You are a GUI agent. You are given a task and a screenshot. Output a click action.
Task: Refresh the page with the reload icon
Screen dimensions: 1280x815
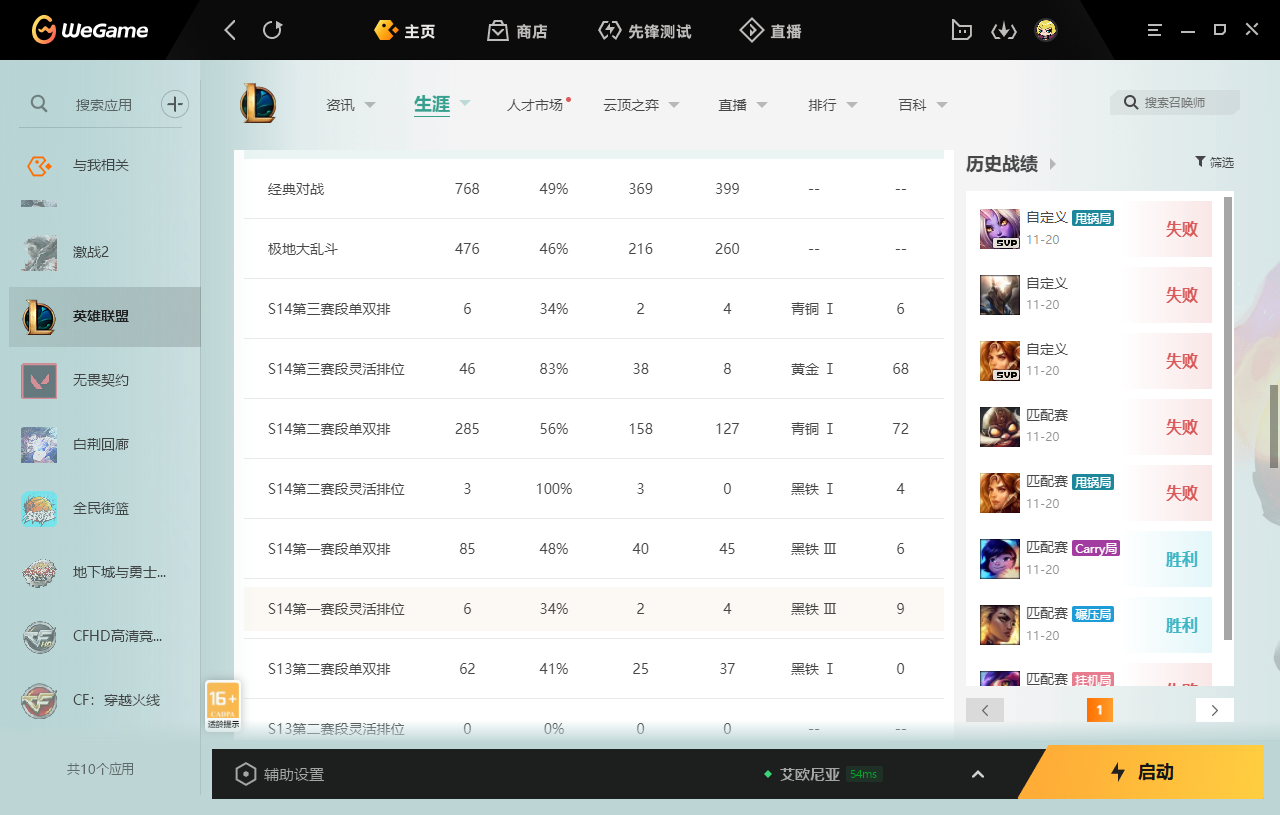[272, 30]
